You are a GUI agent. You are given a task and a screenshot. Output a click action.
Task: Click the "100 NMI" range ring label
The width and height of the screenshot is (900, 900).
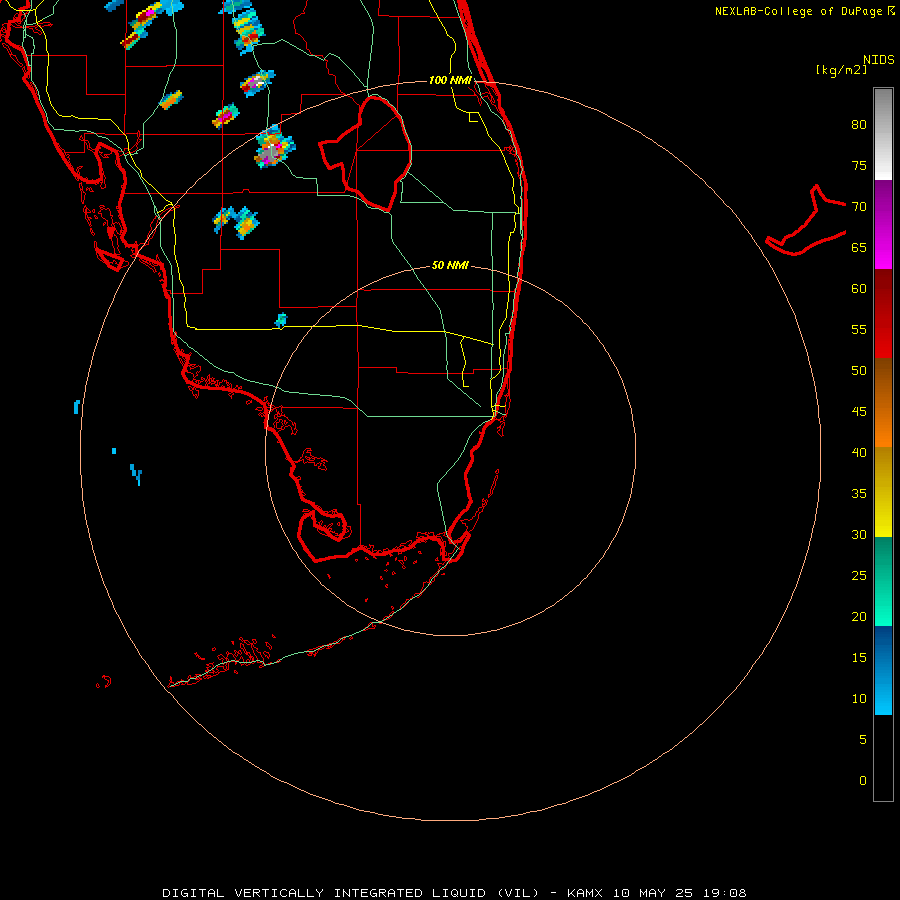point(450,80)
